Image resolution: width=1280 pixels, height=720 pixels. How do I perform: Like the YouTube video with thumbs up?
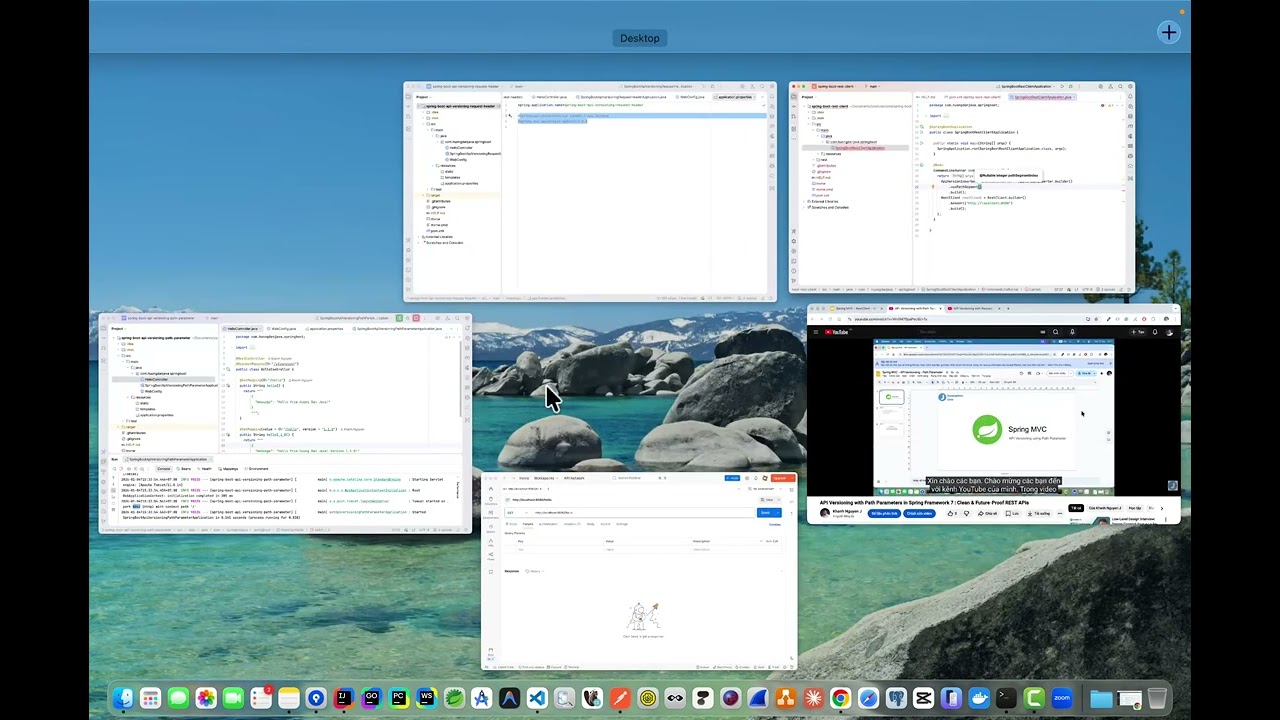[x=952, y=513]
